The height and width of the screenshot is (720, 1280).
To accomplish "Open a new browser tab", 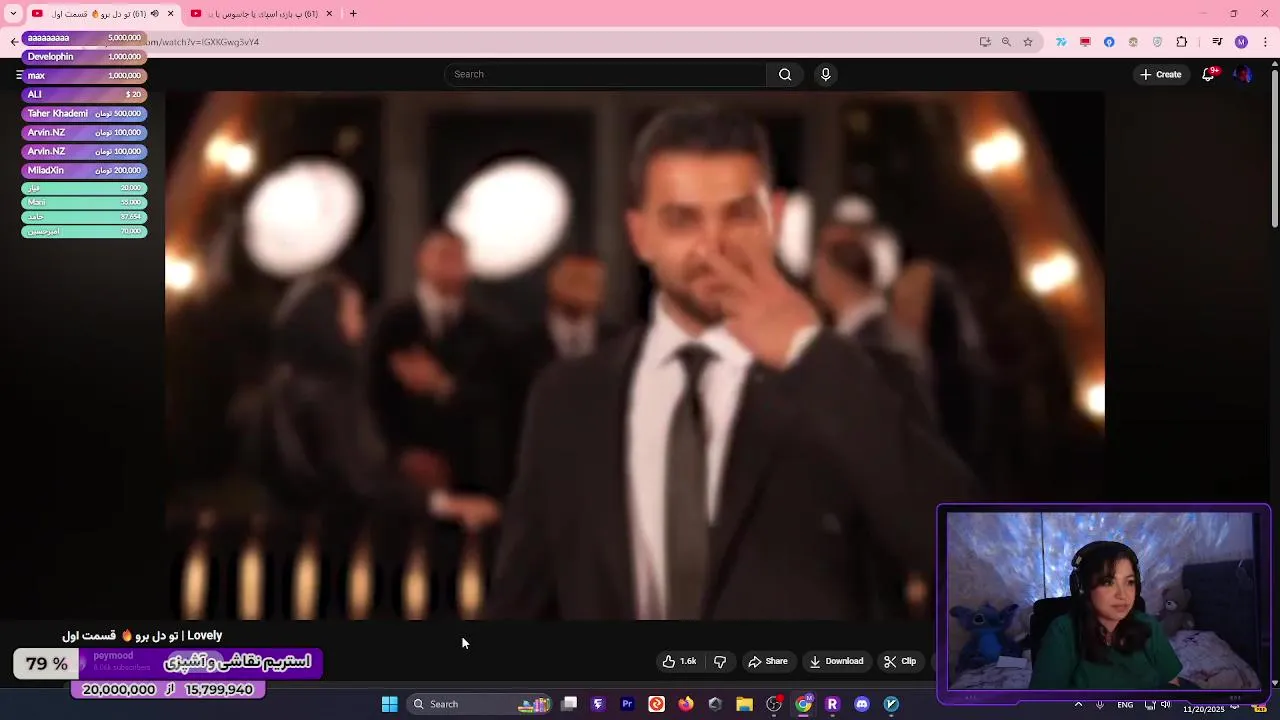I will coord(353,14).
